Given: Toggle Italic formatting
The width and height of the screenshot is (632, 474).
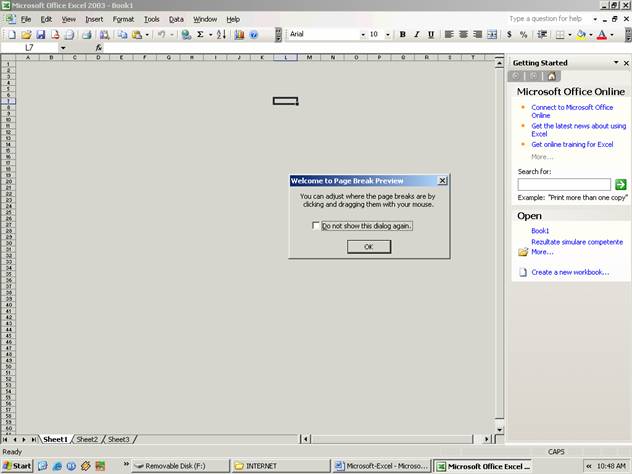Looking at the screenshot, I should click(416, 35).
